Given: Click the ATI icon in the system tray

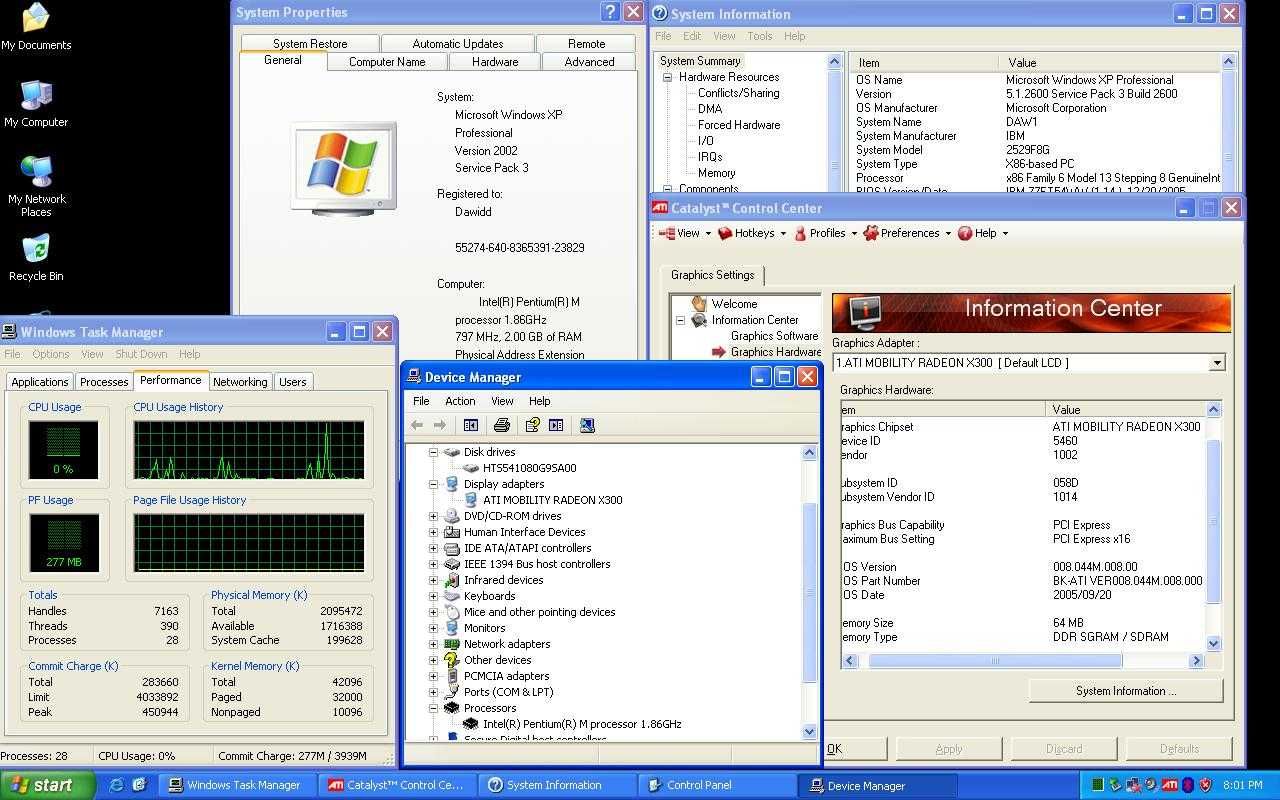Looking at the screenshot, I should 1169,785.
